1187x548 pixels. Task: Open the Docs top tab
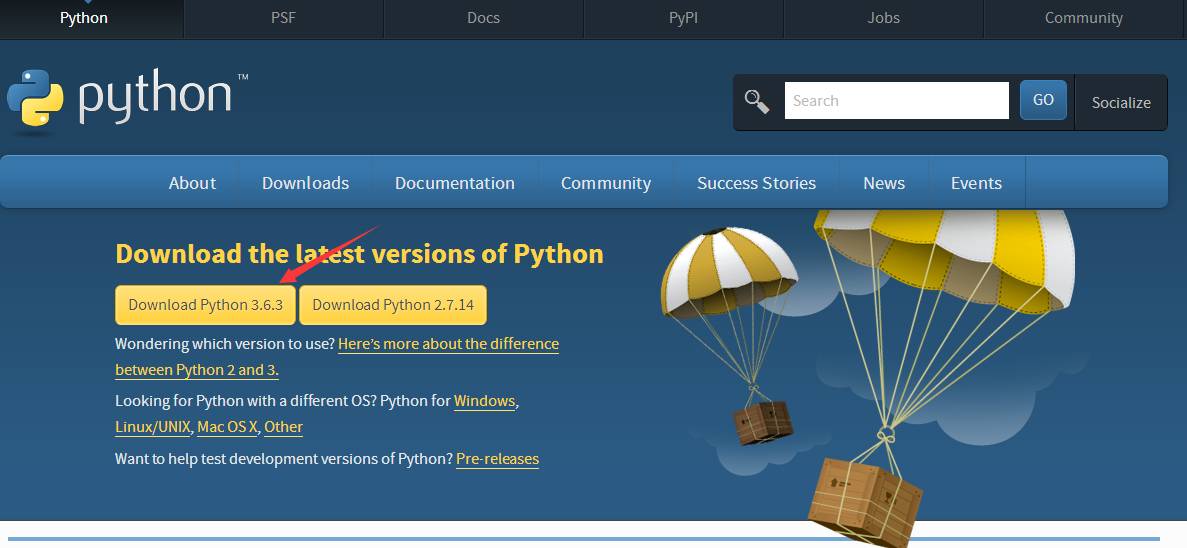click(483, 18)
